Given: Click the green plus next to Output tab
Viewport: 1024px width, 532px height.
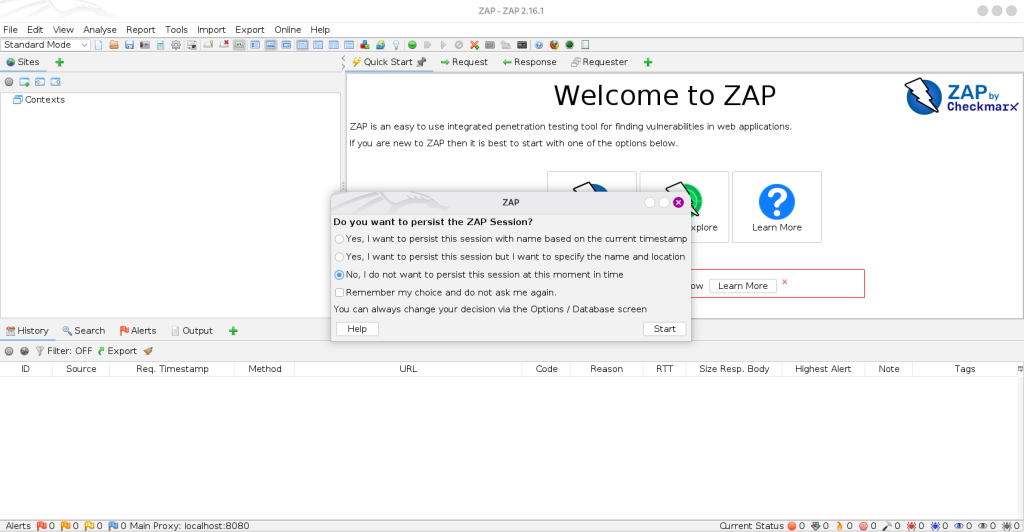Looking at the screenshot, I should (233, 331).
